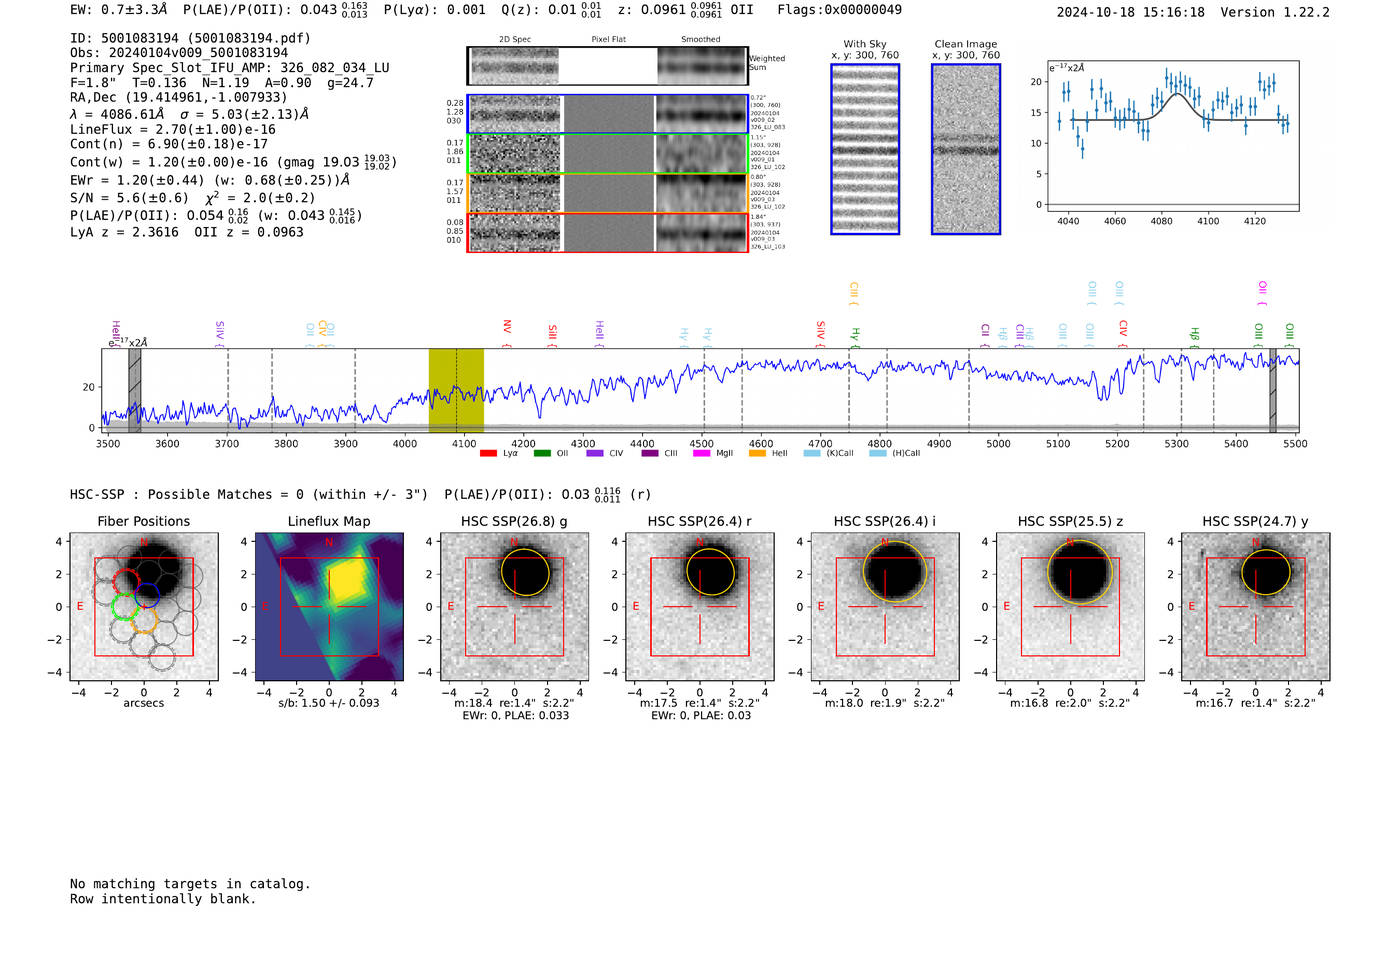Image resolution: width=1400 pixels, height=953 pixels.
Task: Click the With Sky cutout image
Action: pyautogui.click(x=865, y=149)
